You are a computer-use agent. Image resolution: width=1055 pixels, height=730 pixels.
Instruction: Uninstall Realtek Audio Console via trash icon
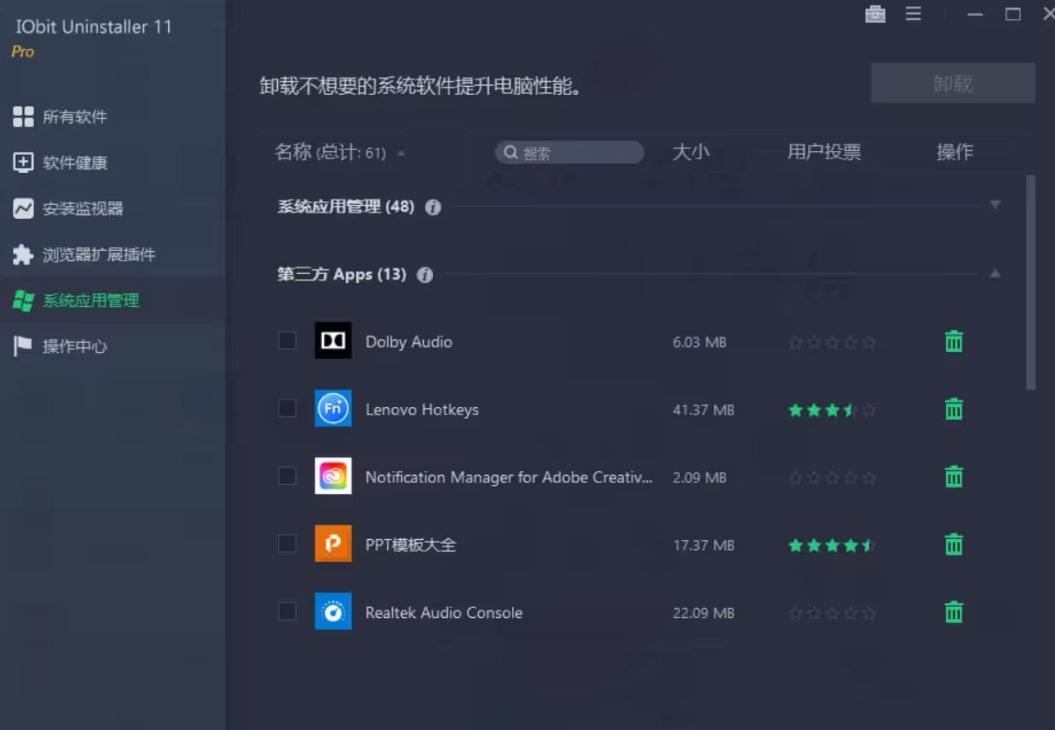954,612
